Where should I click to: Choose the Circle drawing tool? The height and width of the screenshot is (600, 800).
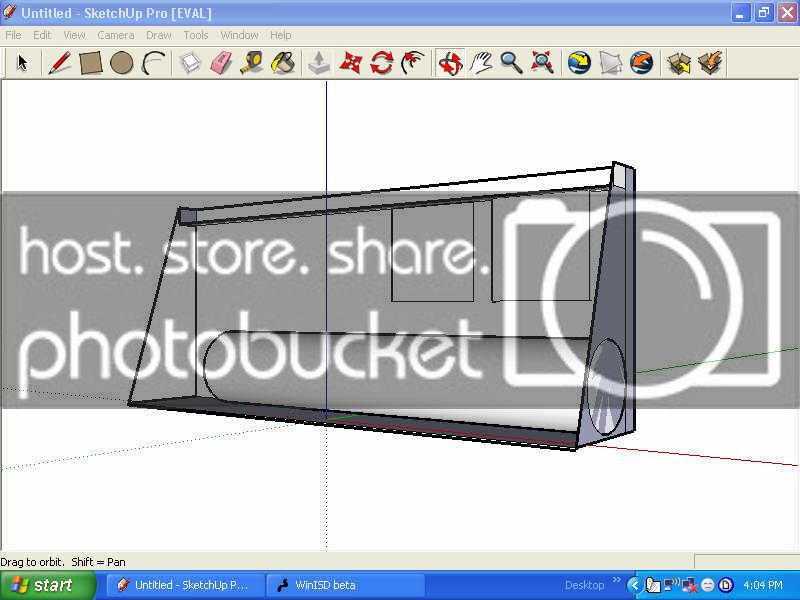(x=121, y=63)
